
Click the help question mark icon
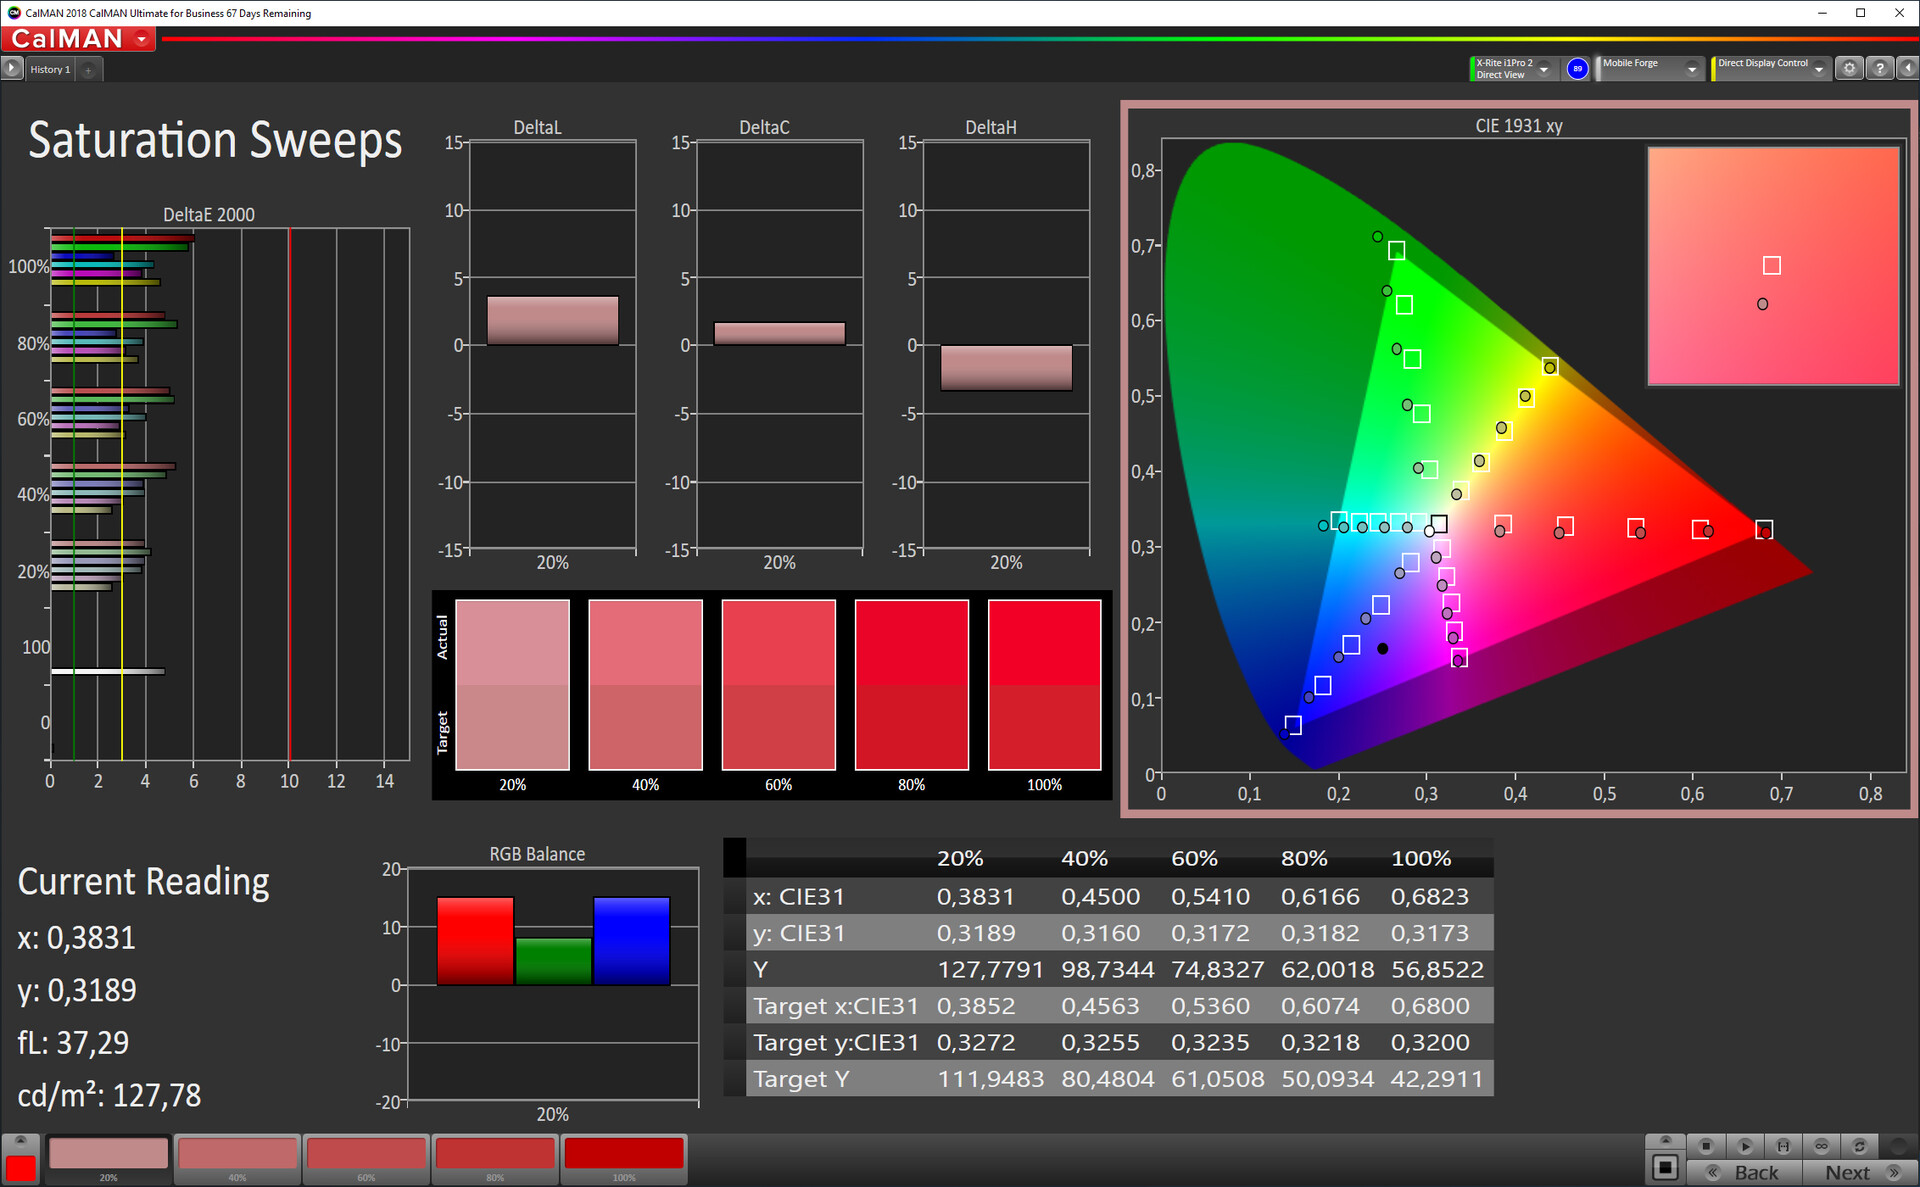click(x=1880, y=69)
